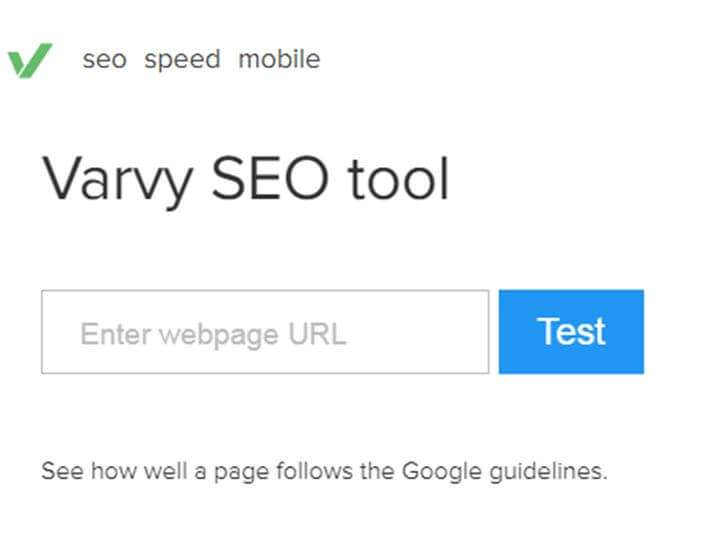The width and height of the screenshot is (707, 545).
Task: Click the green Varvy checkmark logo
Action: click(x=28, y=62)
